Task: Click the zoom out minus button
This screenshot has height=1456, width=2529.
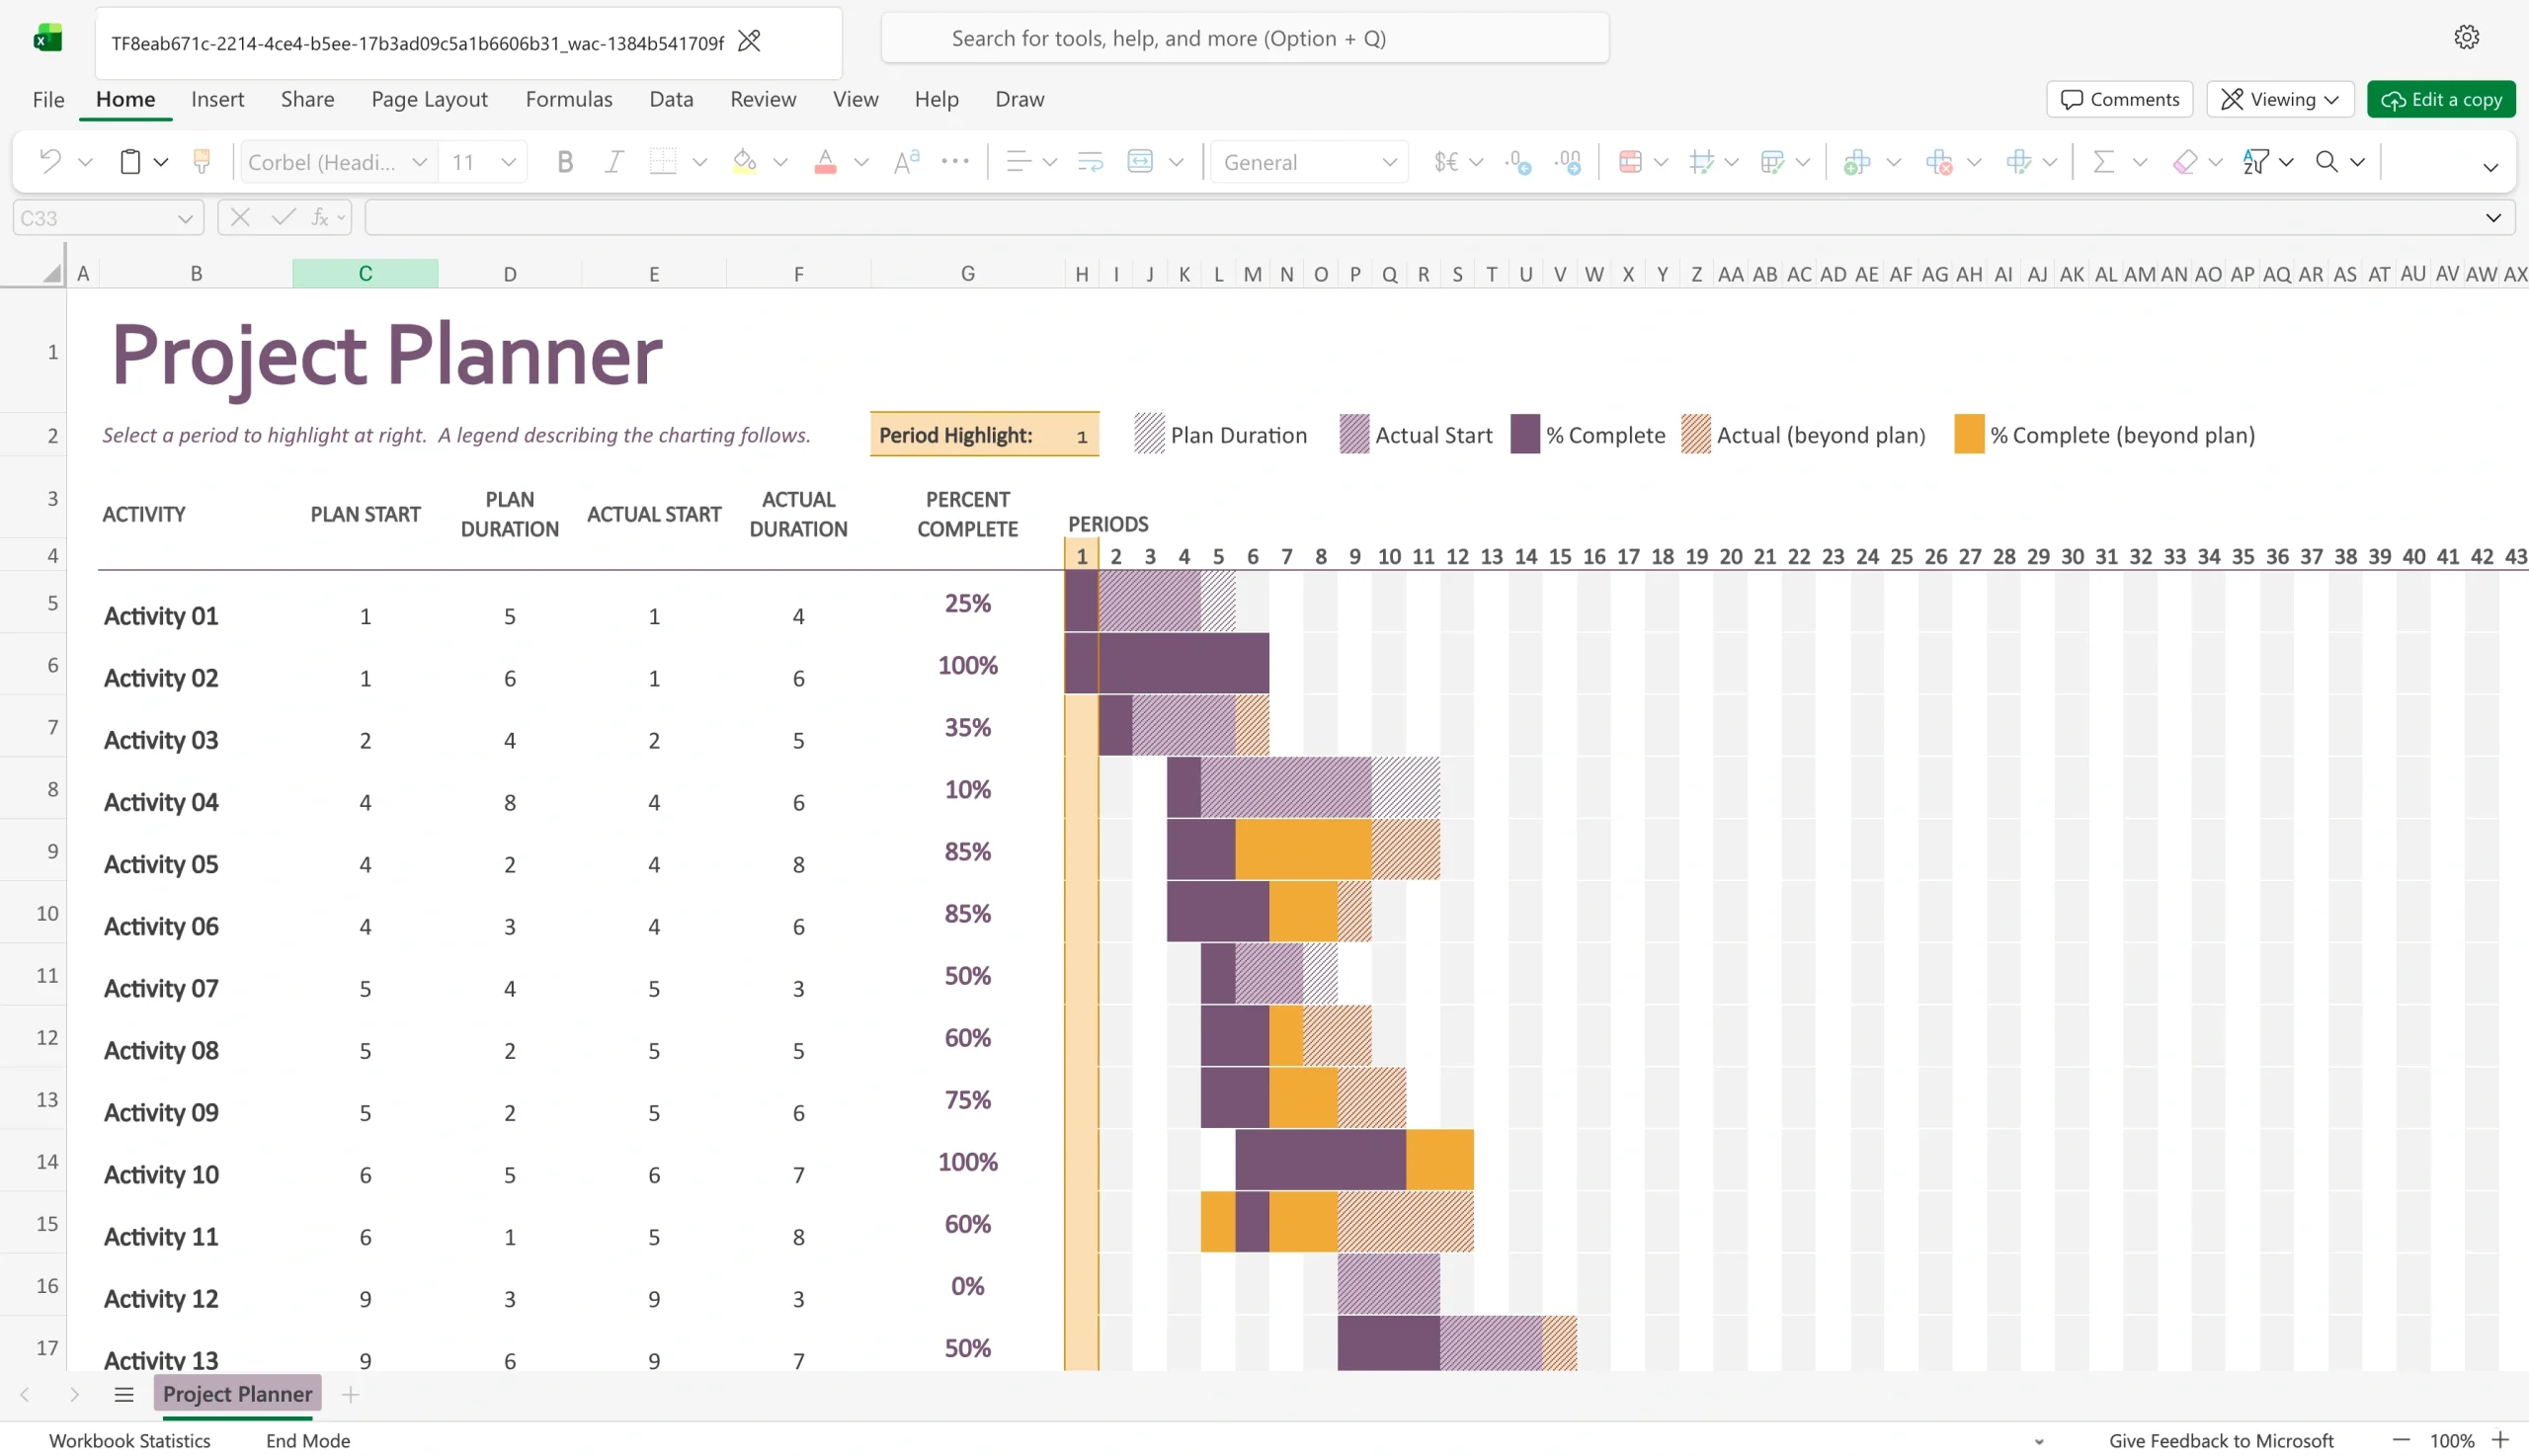Action: [2401, 1440]
